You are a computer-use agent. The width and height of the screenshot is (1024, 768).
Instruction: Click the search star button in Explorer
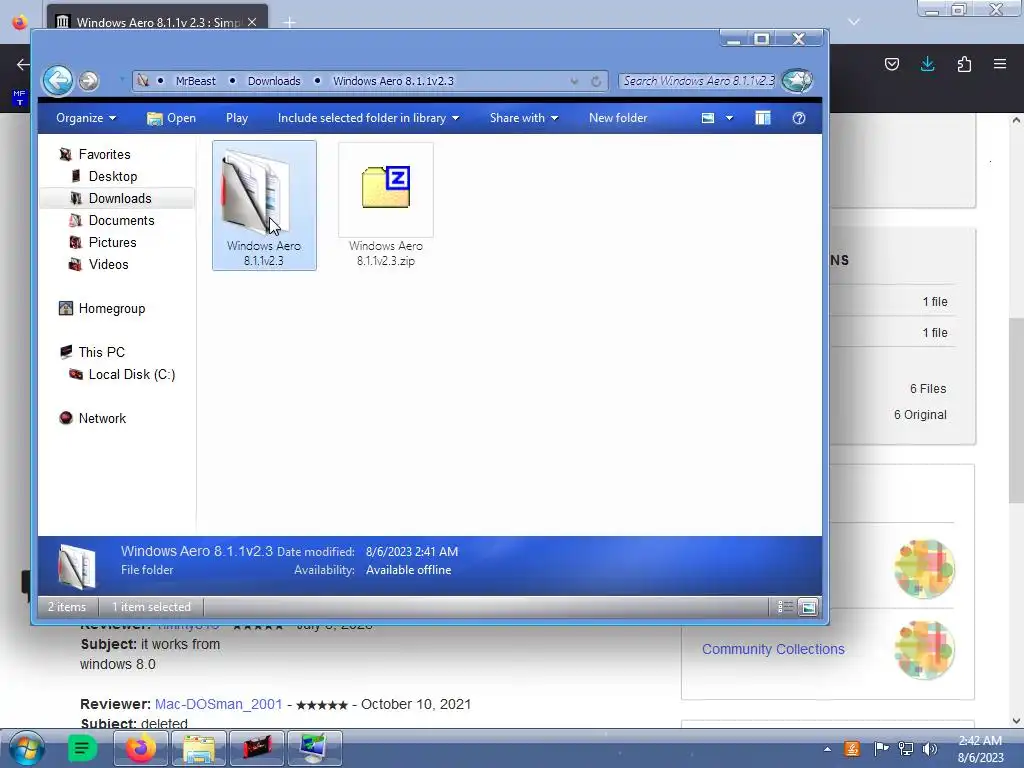click(x=797, y=81)
